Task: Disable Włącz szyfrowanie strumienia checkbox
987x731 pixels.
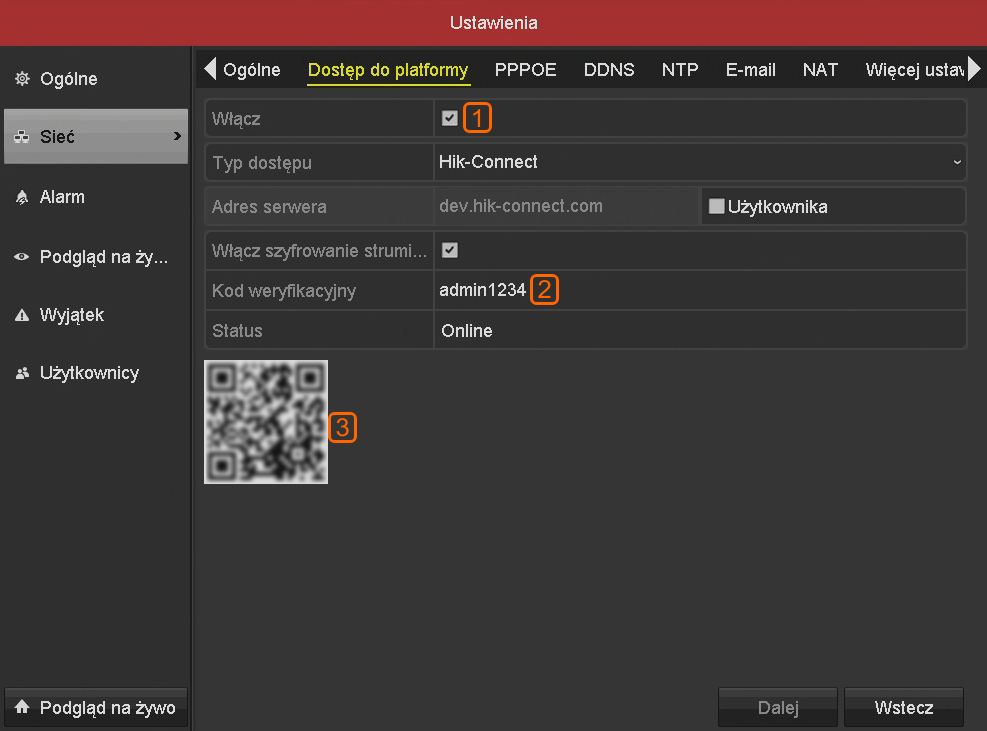Action: pyautogui.click(x=449, y=250)
